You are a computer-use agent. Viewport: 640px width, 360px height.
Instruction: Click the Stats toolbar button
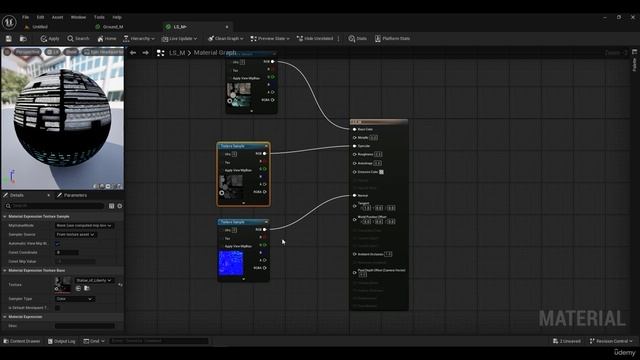[358, 38]
